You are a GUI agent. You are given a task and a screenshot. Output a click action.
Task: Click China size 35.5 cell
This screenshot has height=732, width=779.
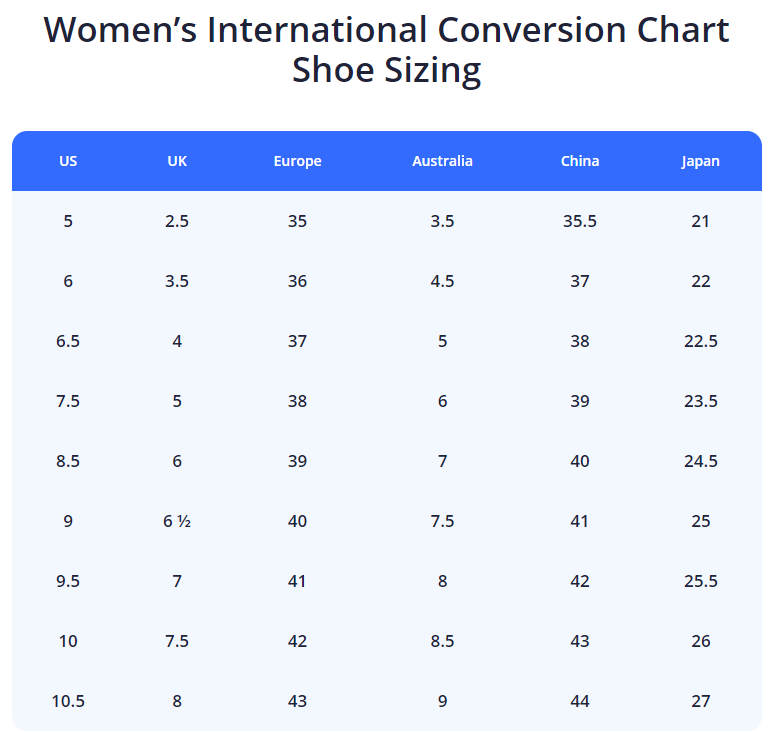tap(580, 221)
